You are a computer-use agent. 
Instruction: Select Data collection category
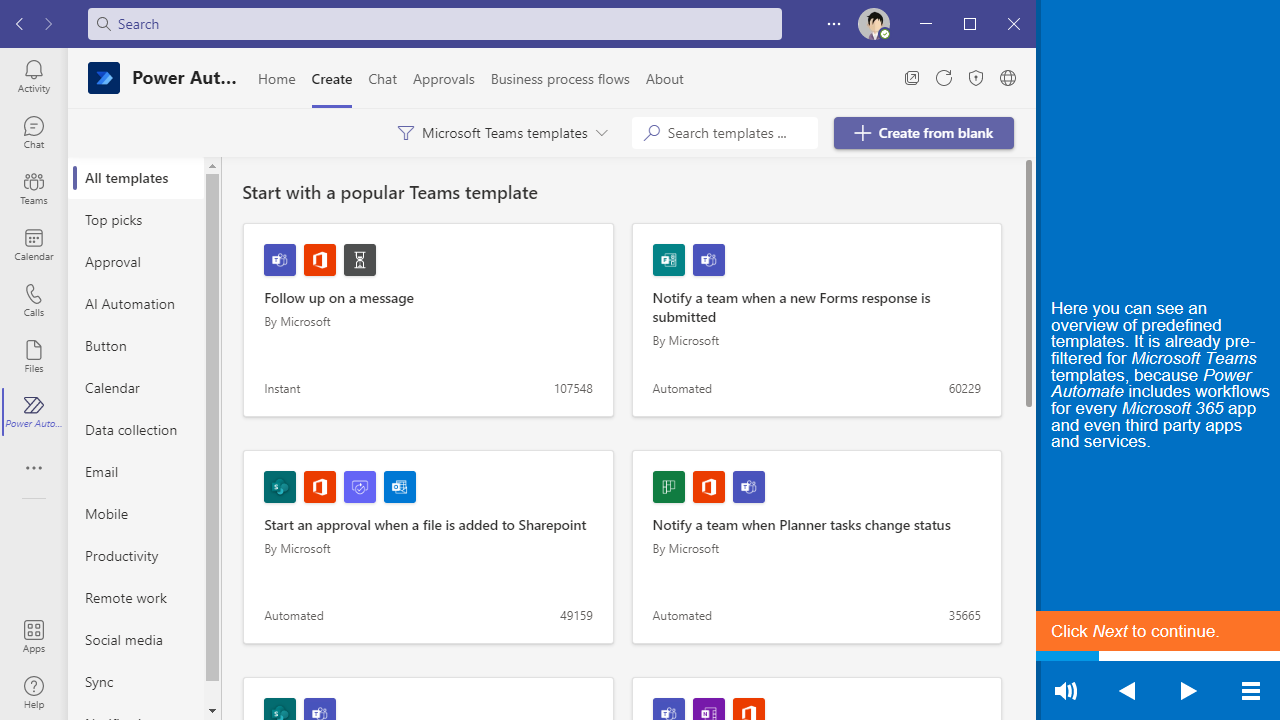click(138, 430)
